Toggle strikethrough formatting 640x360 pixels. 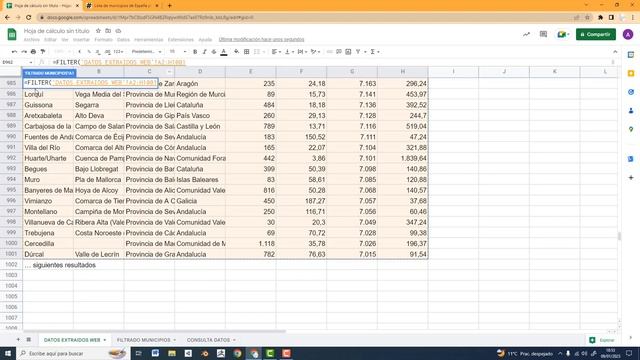[x=214, y=52]
